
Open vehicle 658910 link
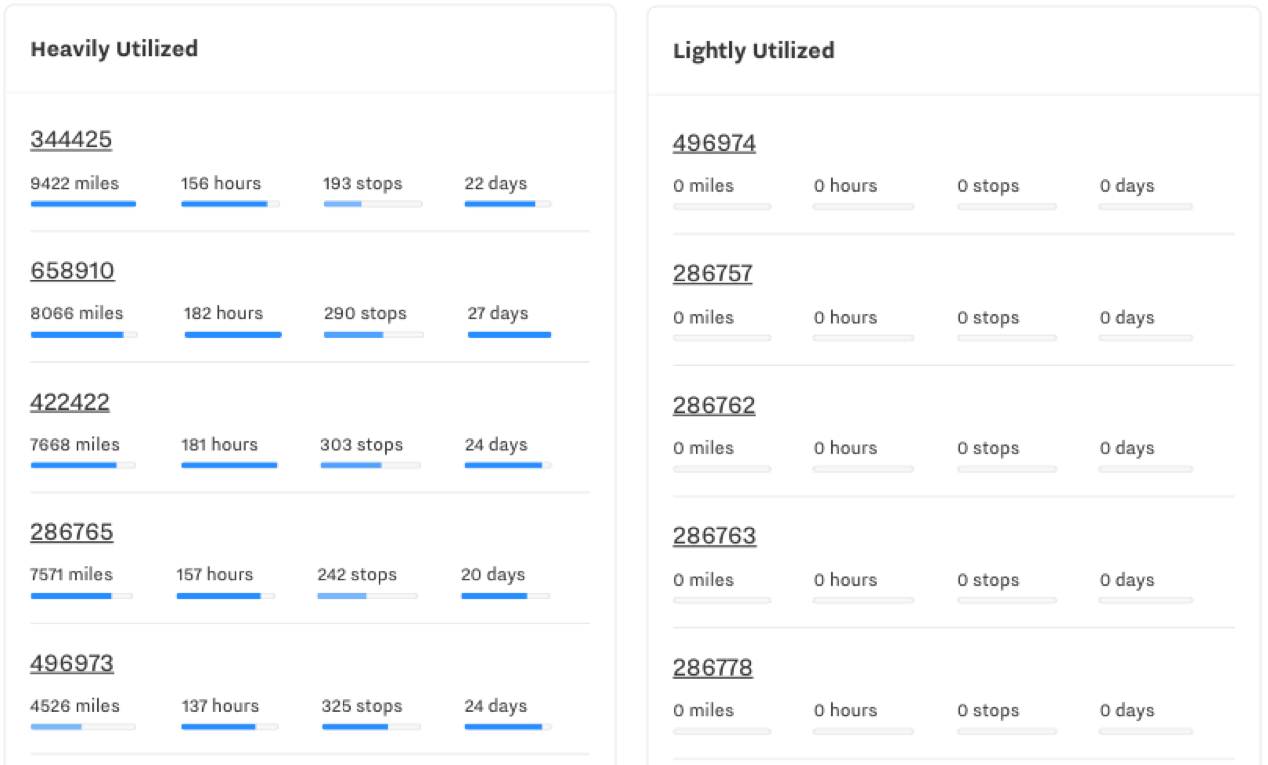[72, 271]
